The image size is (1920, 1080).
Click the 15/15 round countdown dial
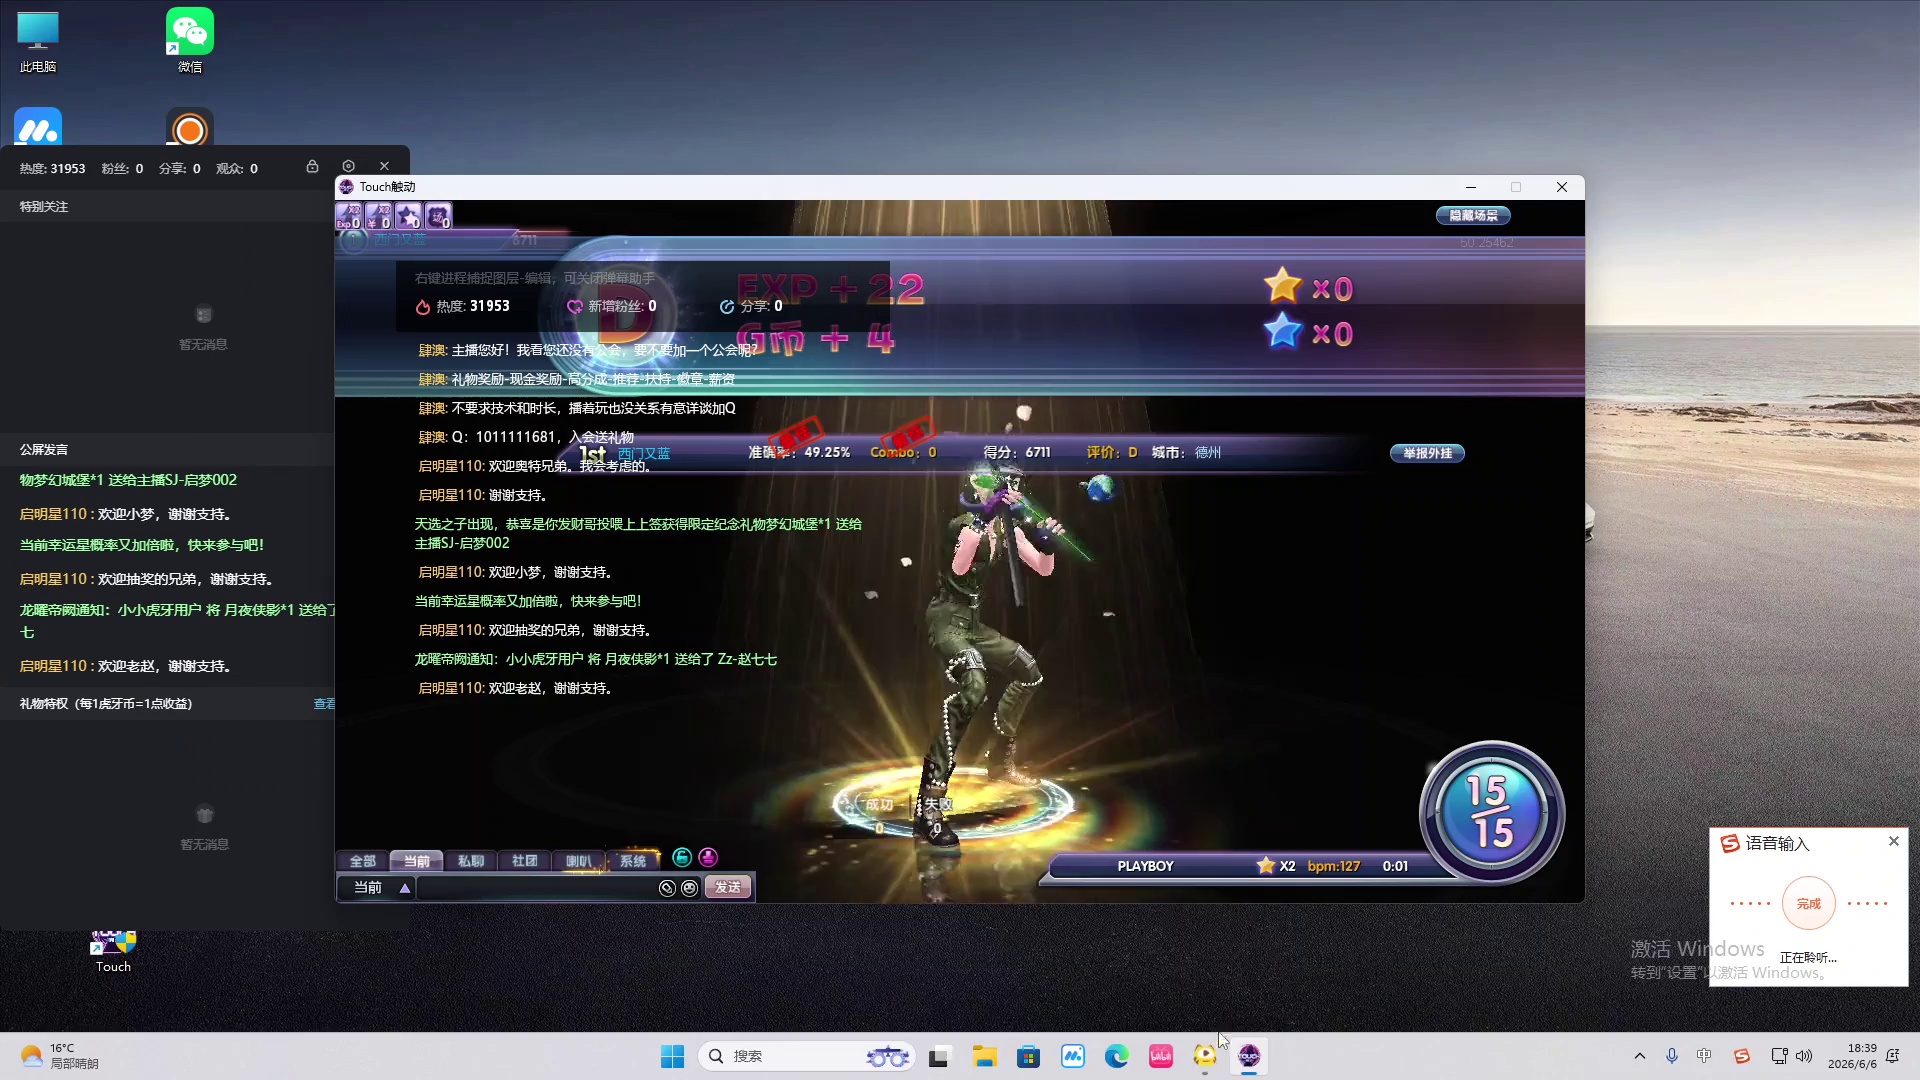coord(1492,812)
